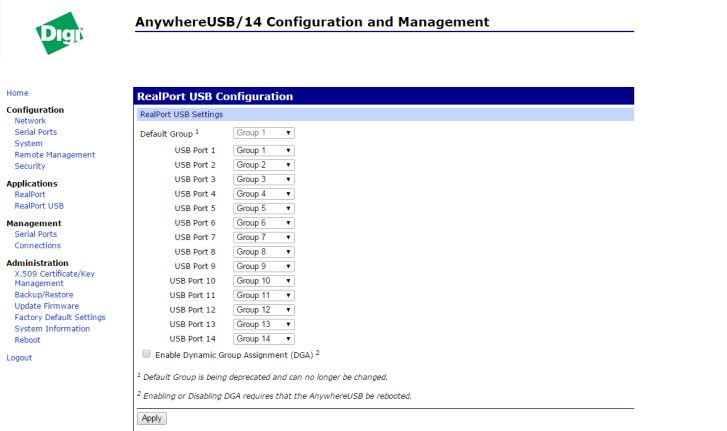Open Serial Ports under Management
727x431 pixels.
pyautogui.click(x=36, y=234)
